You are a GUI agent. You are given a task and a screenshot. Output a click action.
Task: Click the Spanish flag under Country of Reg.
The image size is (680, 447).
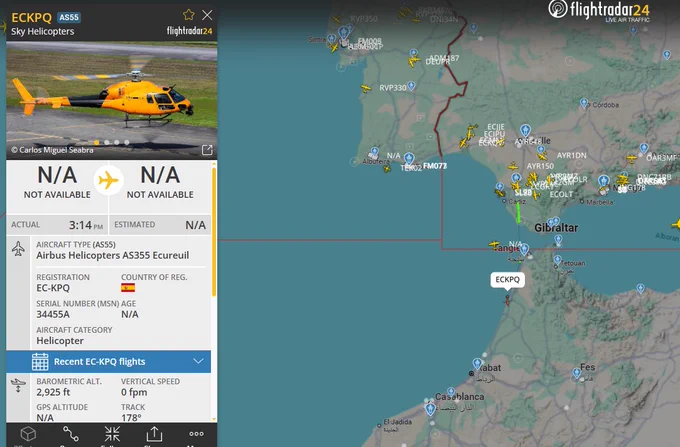(128, 288)
